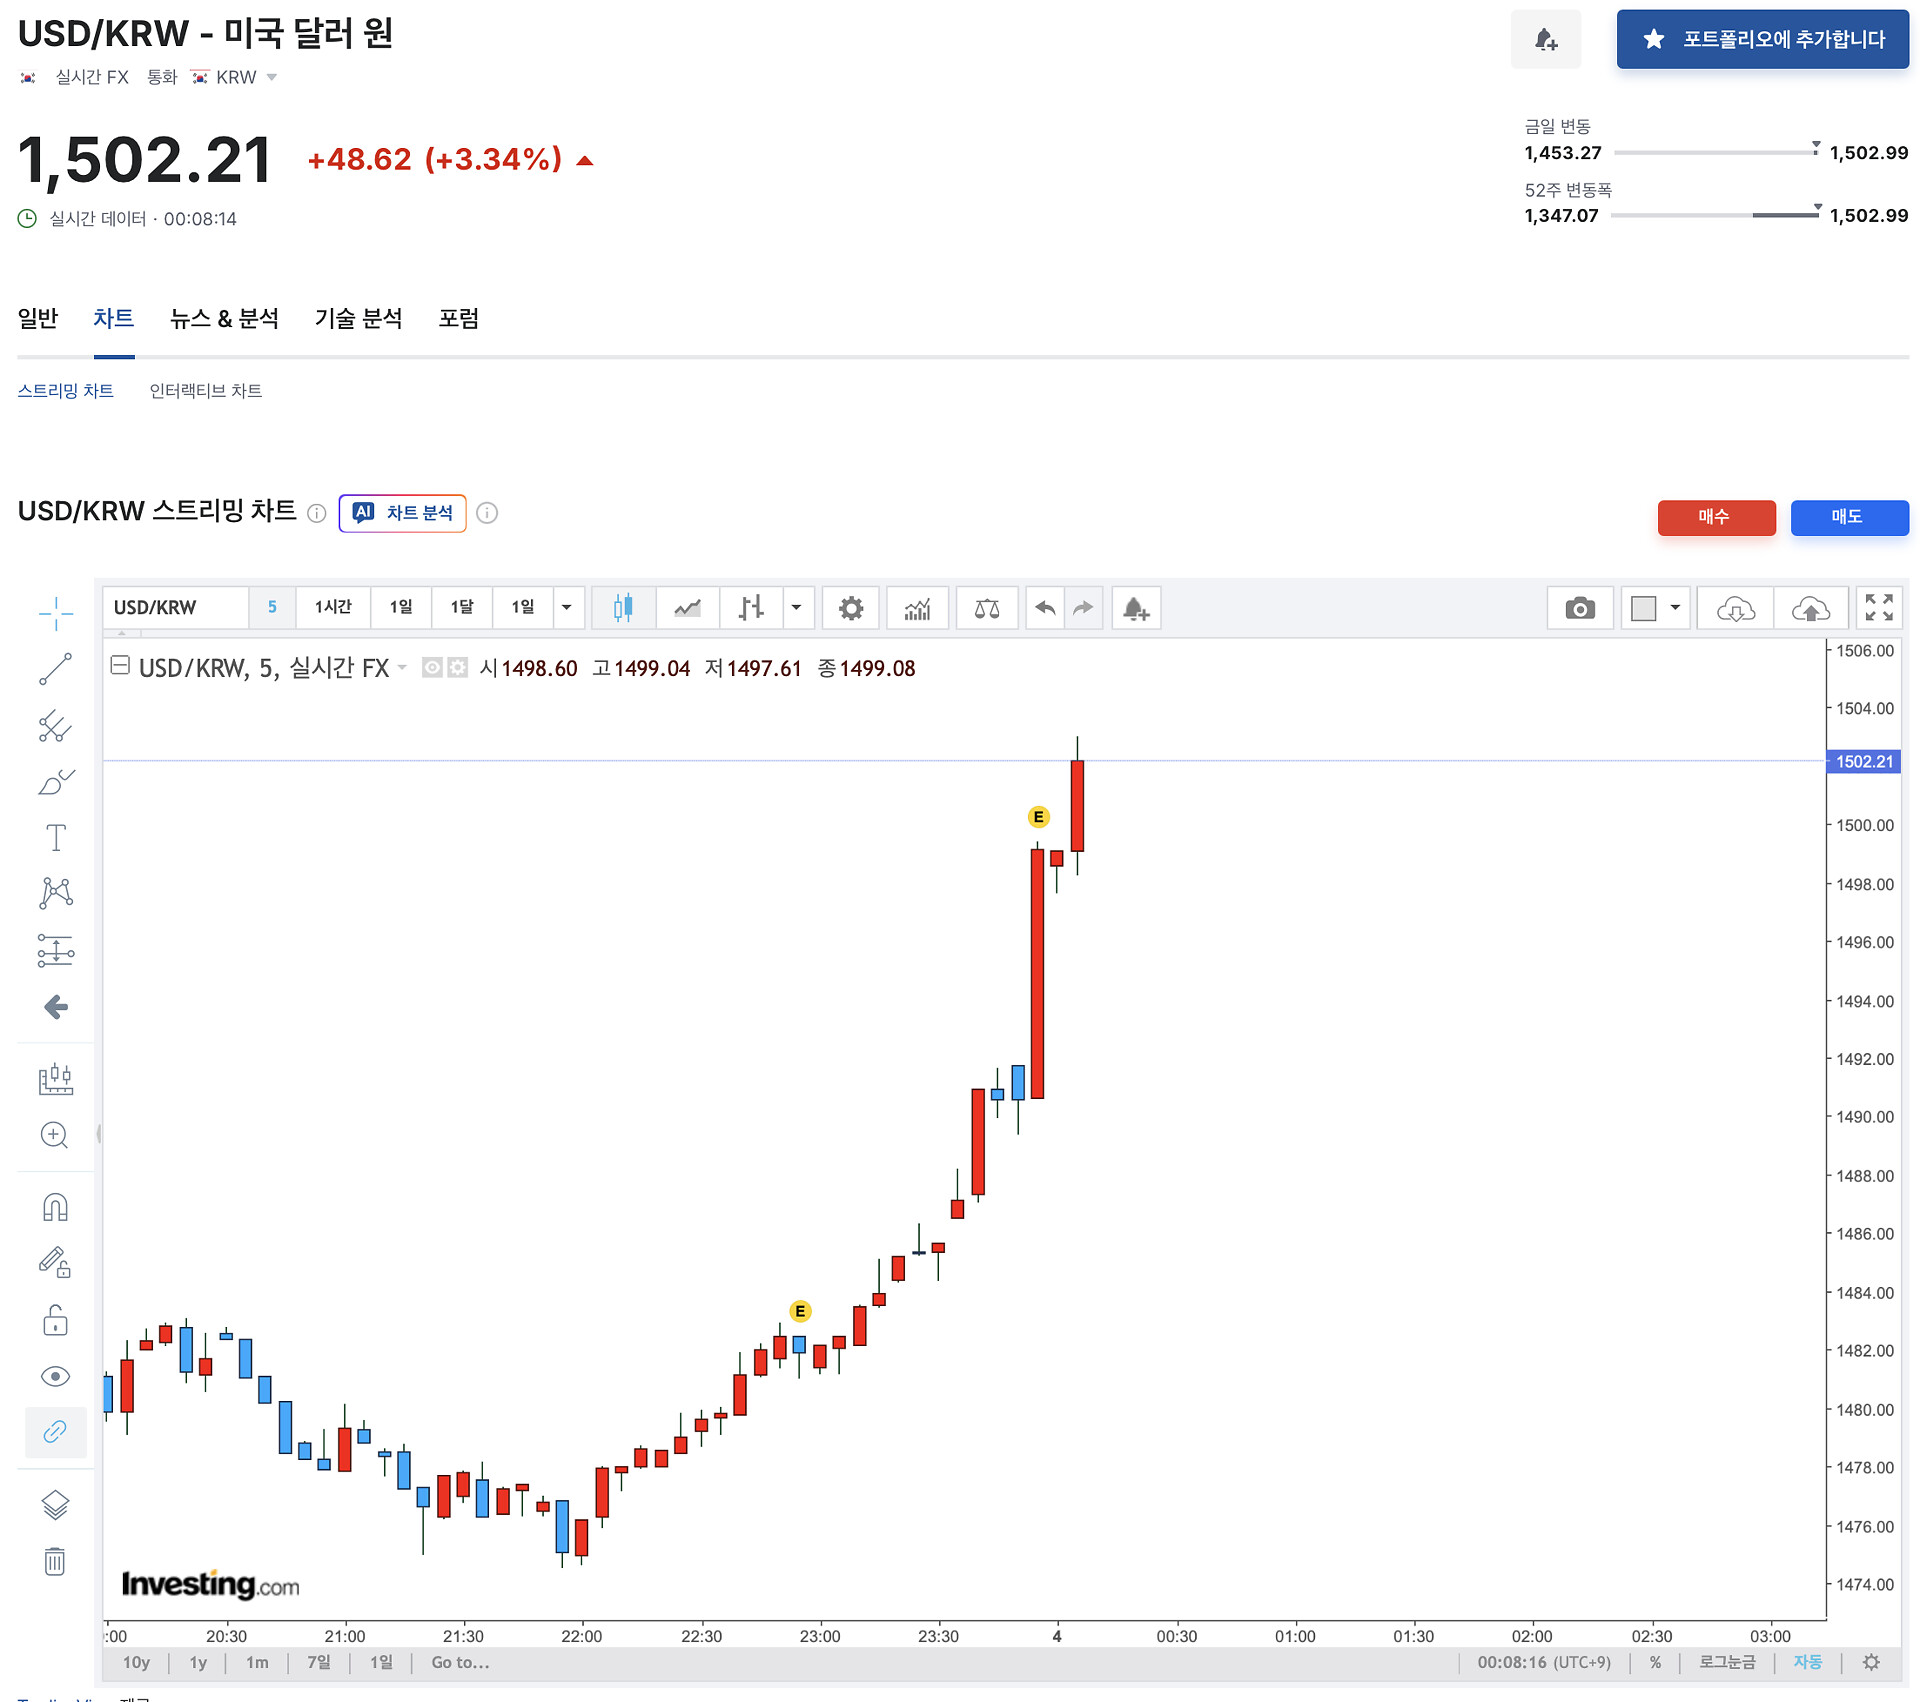The height and width of the screenshot is (1702, 1920).
Task: Click the trash remove drawings icon
Action: (55, 1561)
